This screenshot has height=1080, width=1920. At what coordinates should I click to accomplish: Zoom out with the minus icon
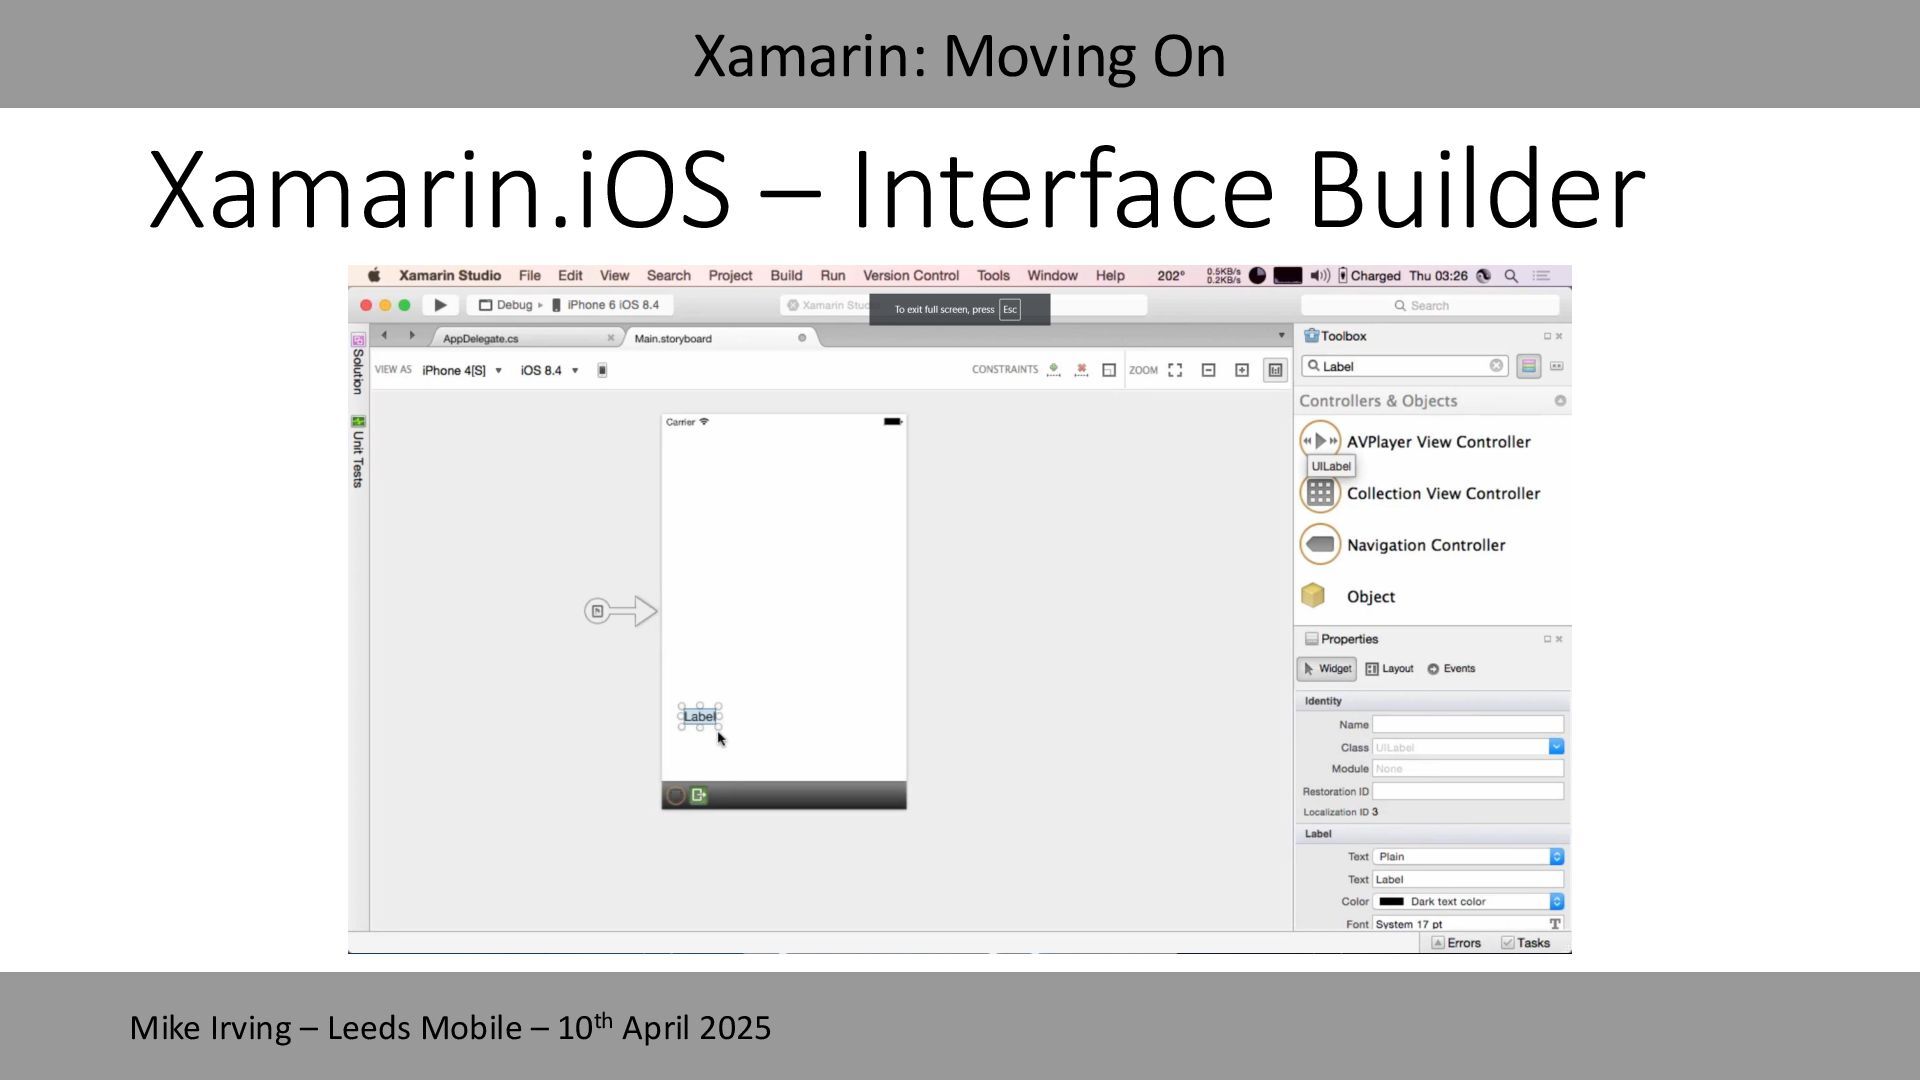1208,370
